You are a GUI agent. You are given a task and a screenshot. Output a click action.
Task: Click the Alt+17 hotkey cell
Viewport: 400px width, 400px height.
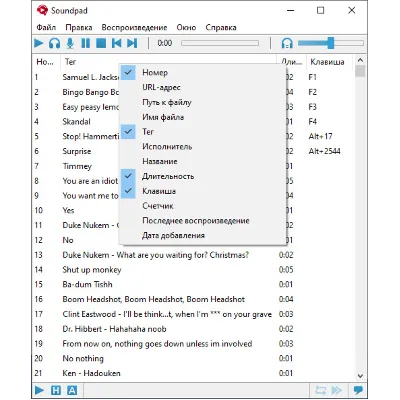320,136
